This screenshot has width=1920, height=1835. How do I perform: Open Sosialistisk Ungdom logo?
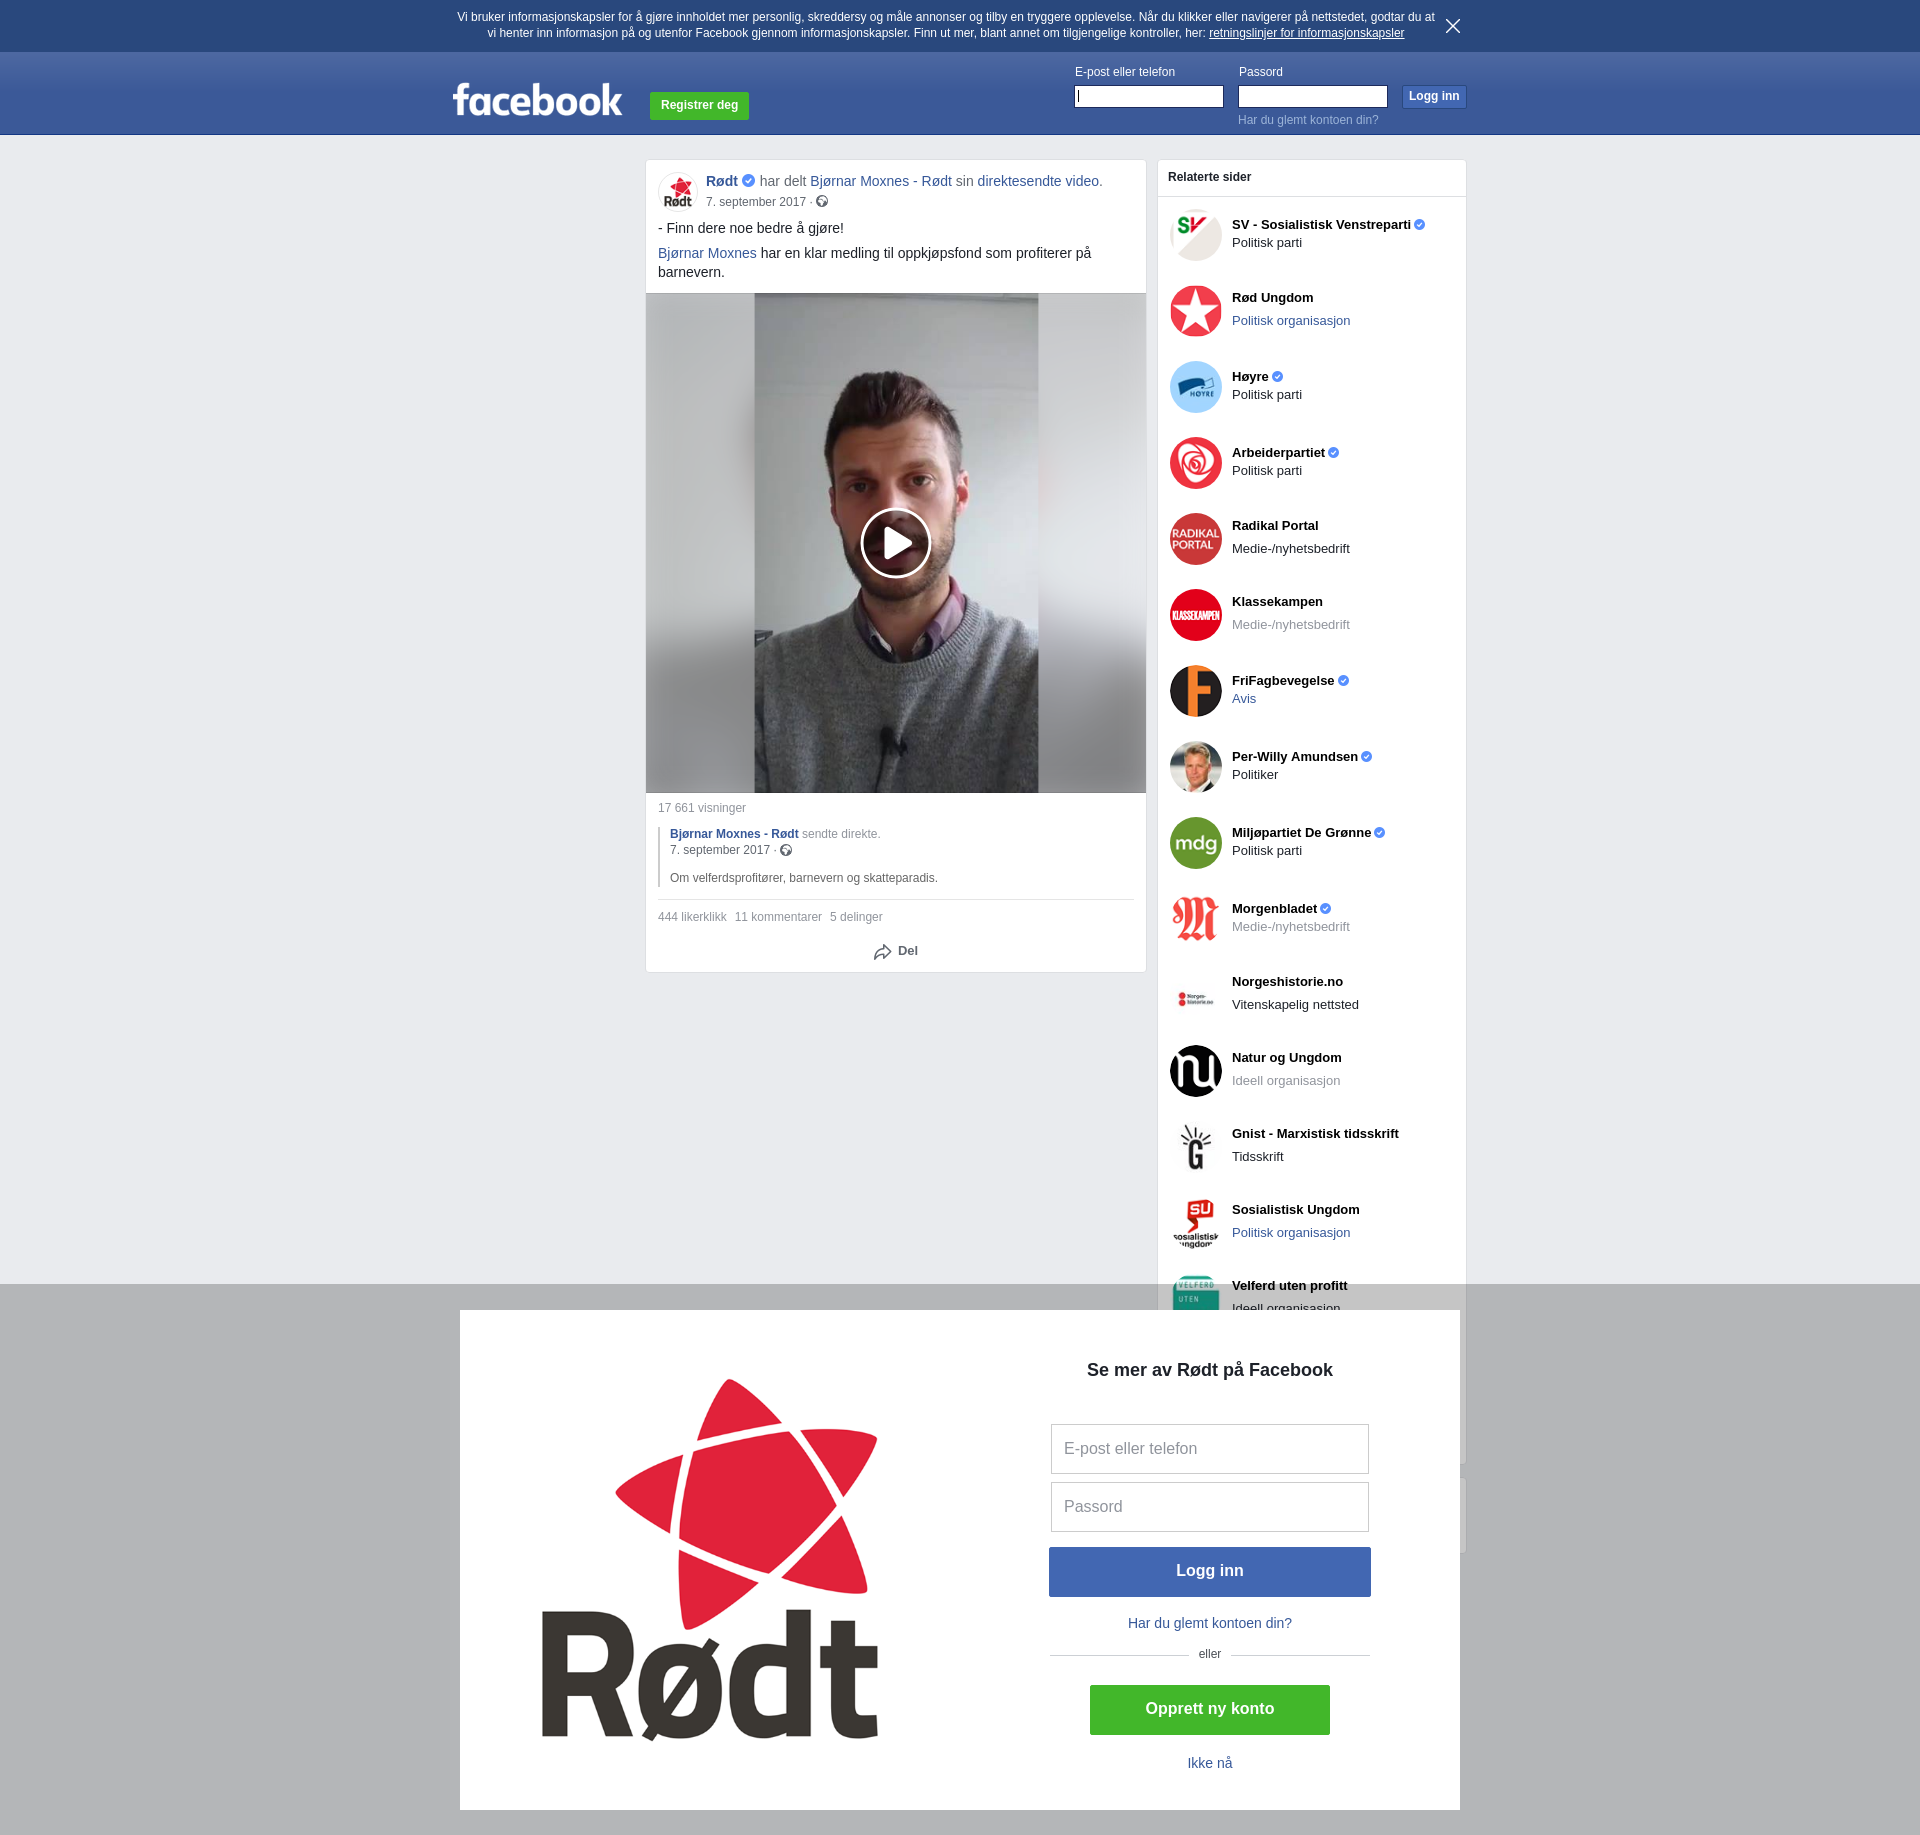pyautogui.click(x=1196, y=1223)
